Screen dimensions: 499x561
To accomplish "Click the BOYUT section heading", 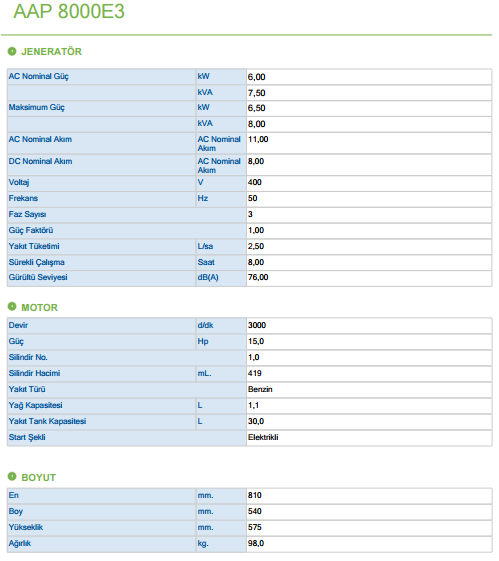I will coord(39,477).
